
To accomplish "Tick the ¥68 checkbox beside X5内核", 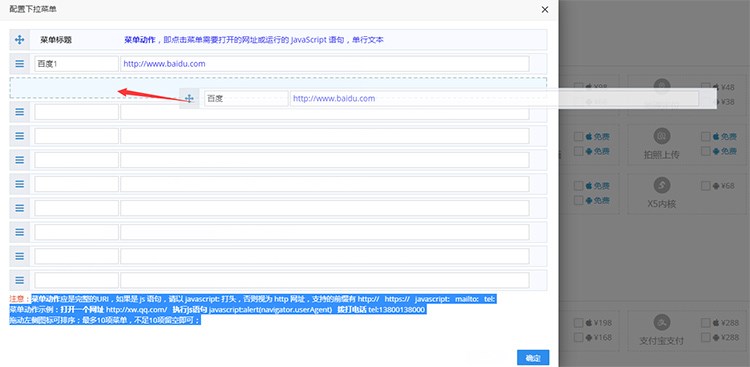I will (706, 186).
